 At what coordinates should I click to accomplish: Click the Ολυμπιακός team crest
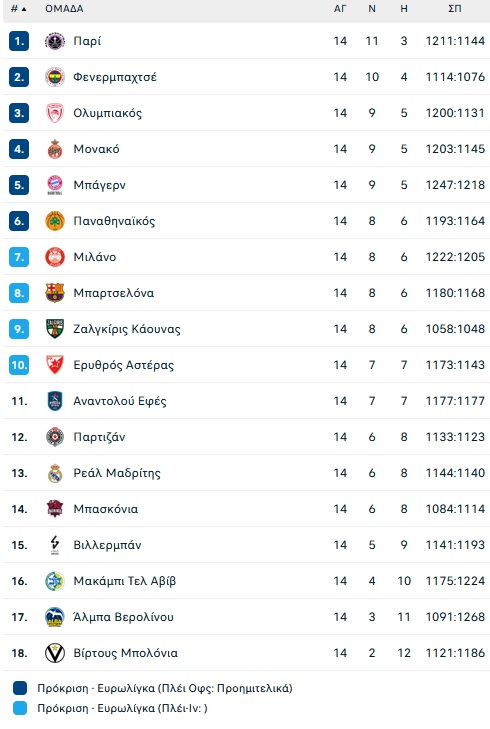click(55, 113)
